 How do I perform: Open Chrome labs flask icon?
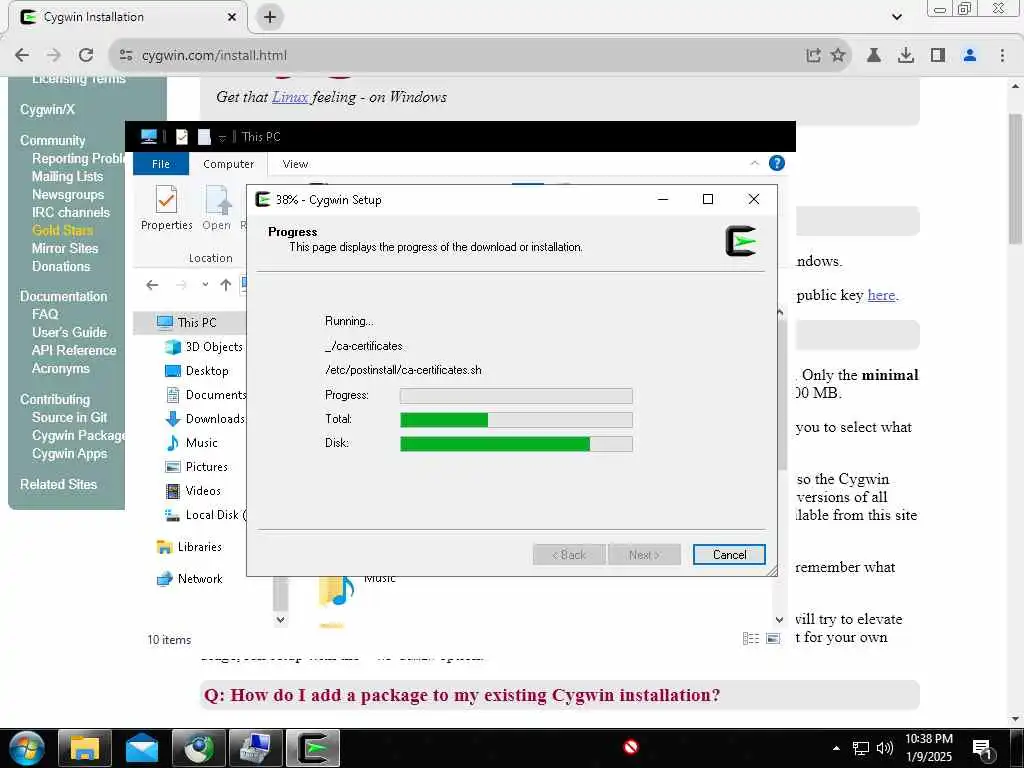click(x=873, y=56)
